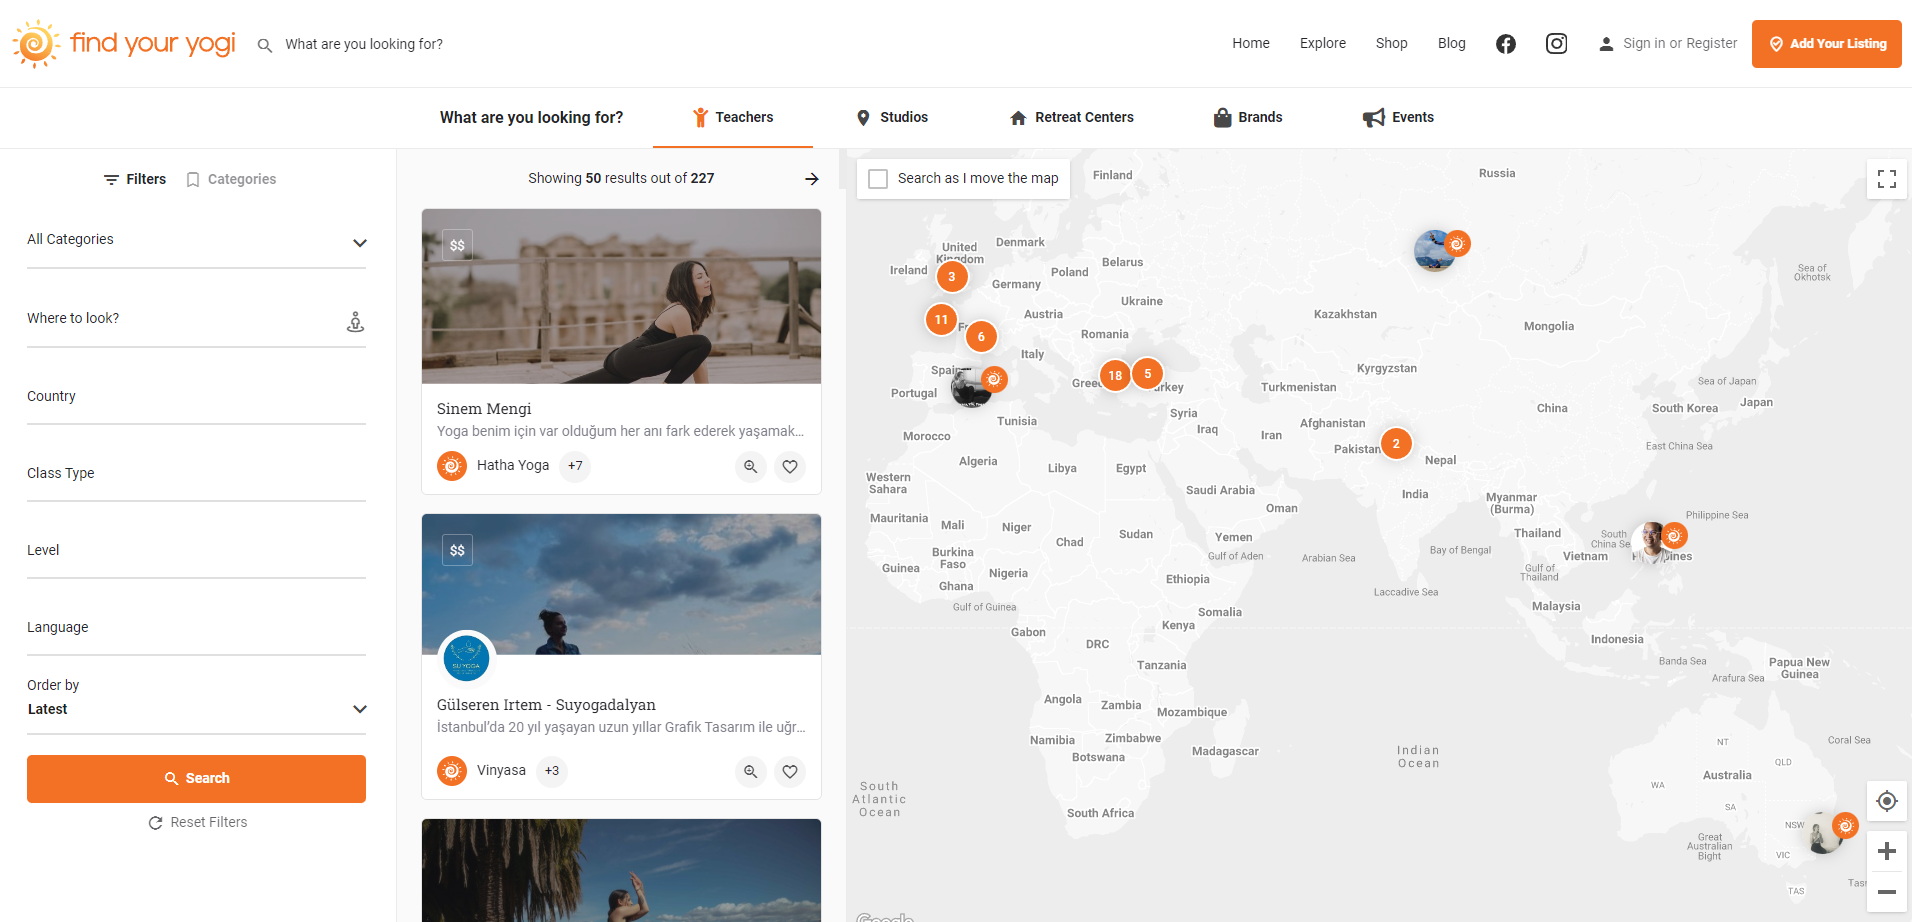Viewport: 1912px width, 922px height.
Task: Quick view Gülseren Irtem listing magnifier
Action: (x=750, y=772)
